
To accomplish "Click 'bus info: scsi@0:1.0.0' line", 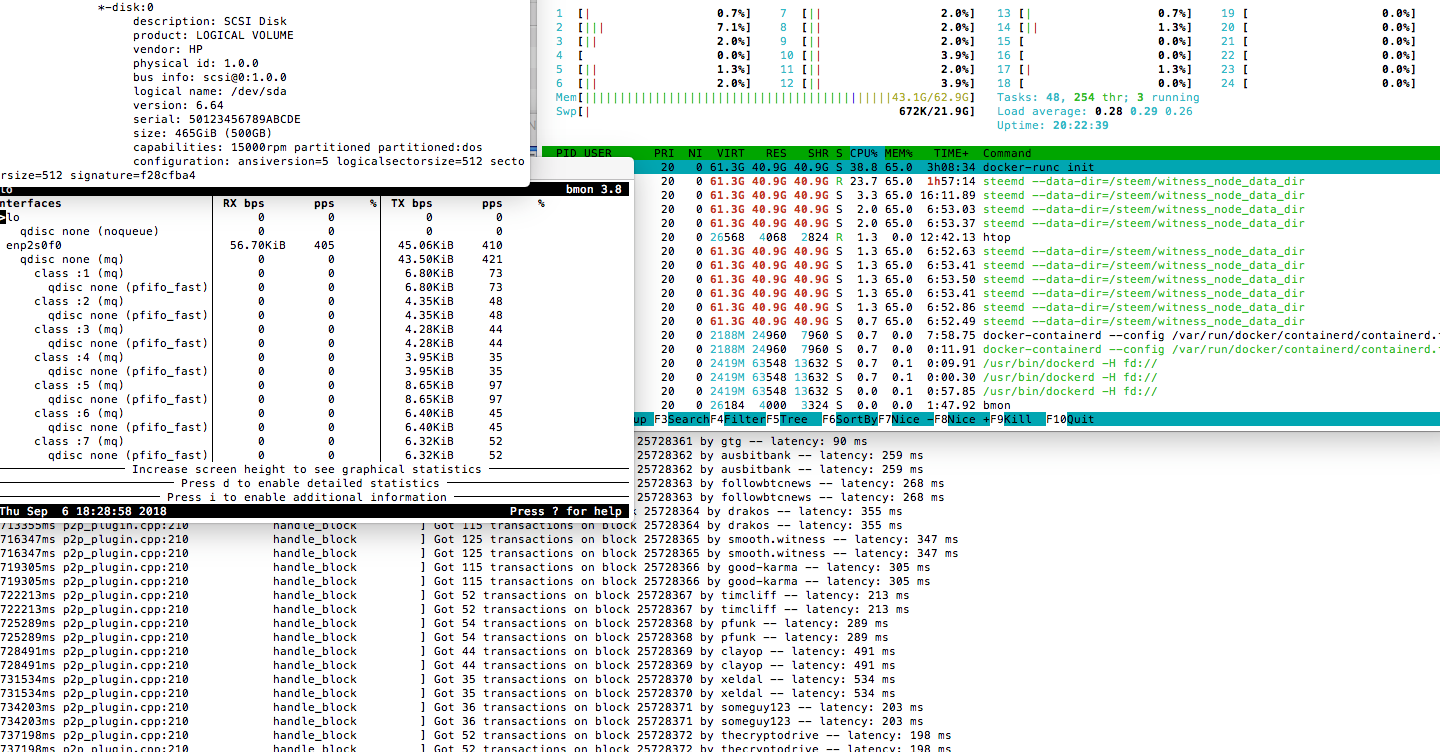I will coord(209,77).
